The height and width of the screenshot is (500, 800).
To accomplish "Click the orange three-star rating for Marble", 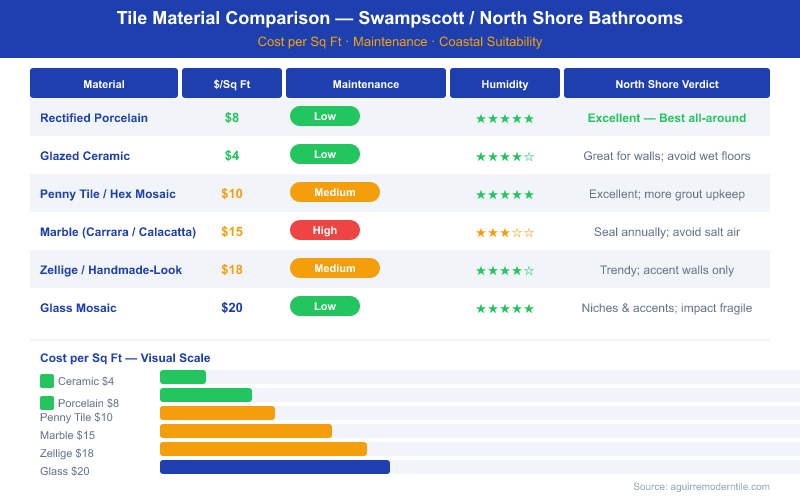I will (x=505, y=233).
